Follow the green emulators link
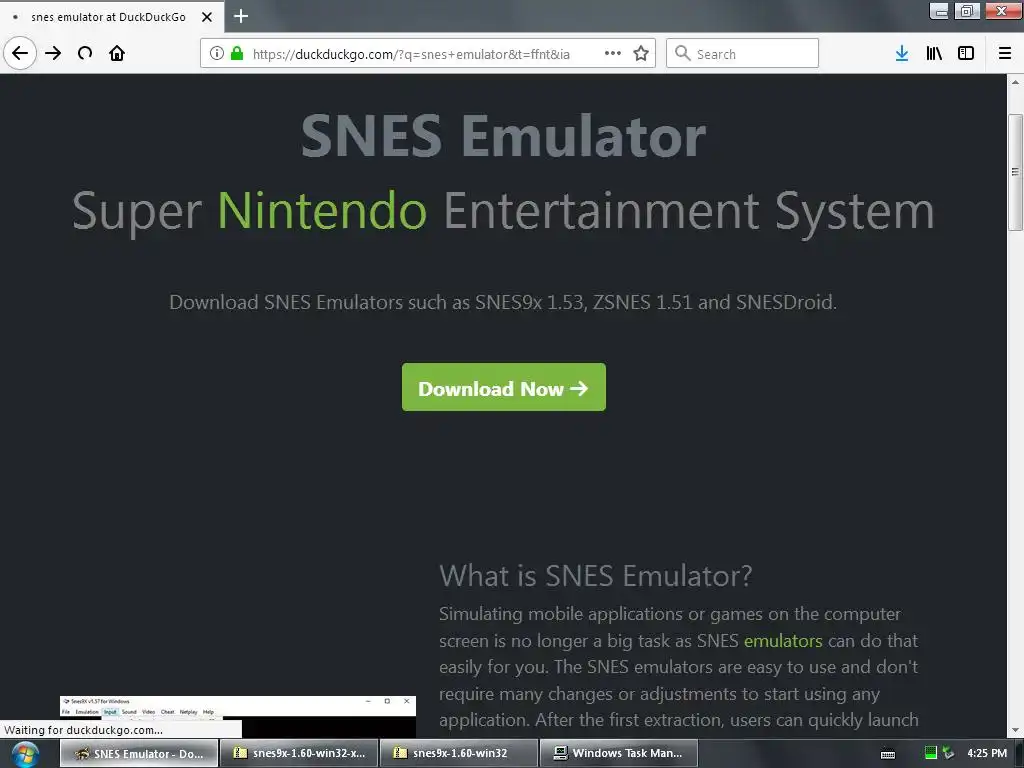This screenshot has width=1024, height=768. coord(783,641)
